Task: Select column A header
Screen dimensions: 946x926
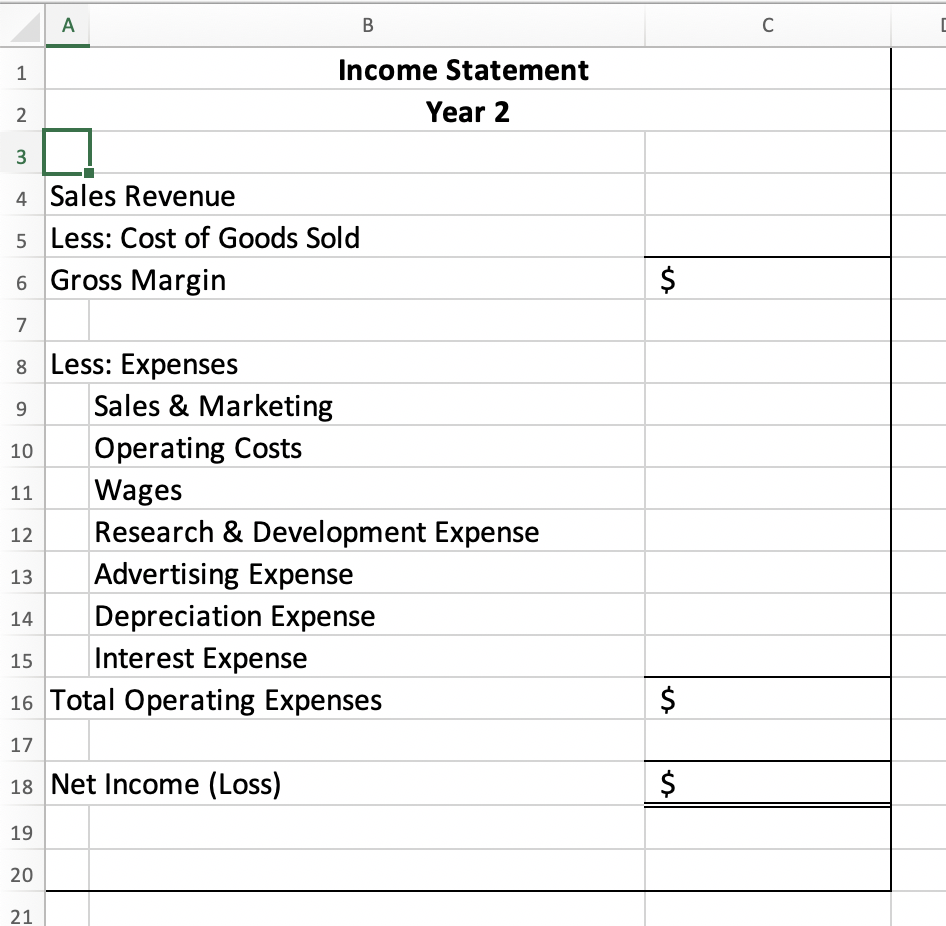Action: click(x=66, y=25)
